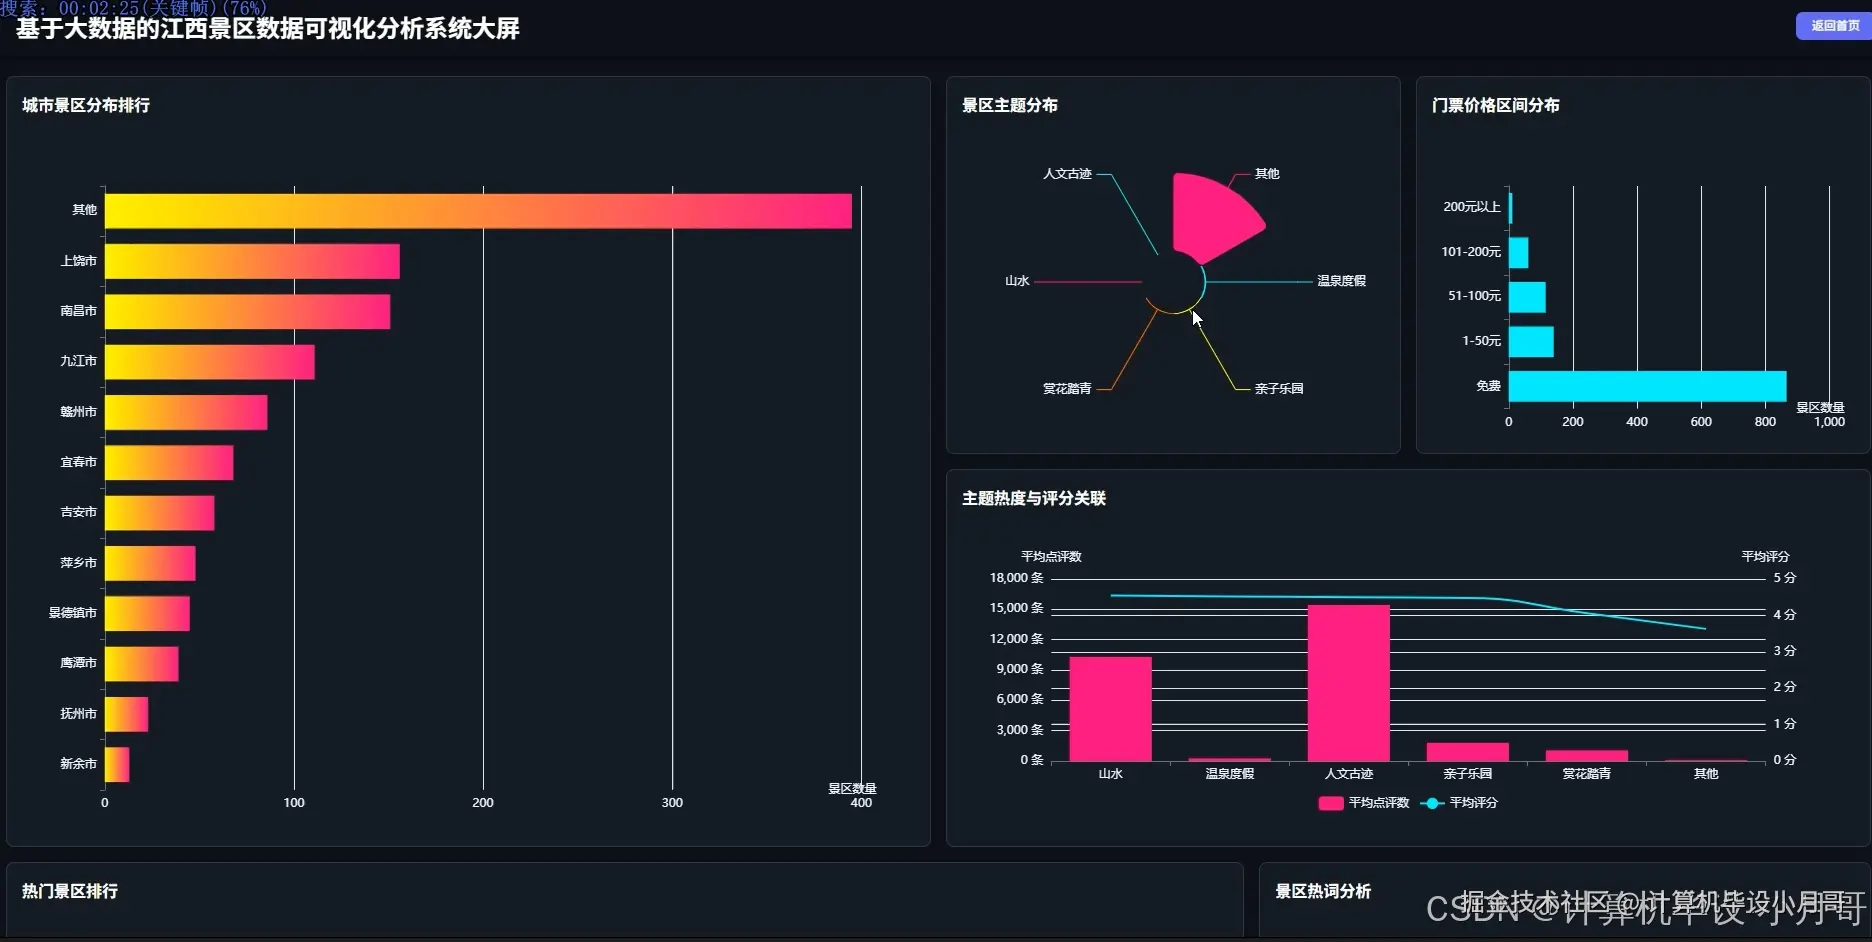
Task: Click the 景区主题分布 panel title
Action: 1010,106
